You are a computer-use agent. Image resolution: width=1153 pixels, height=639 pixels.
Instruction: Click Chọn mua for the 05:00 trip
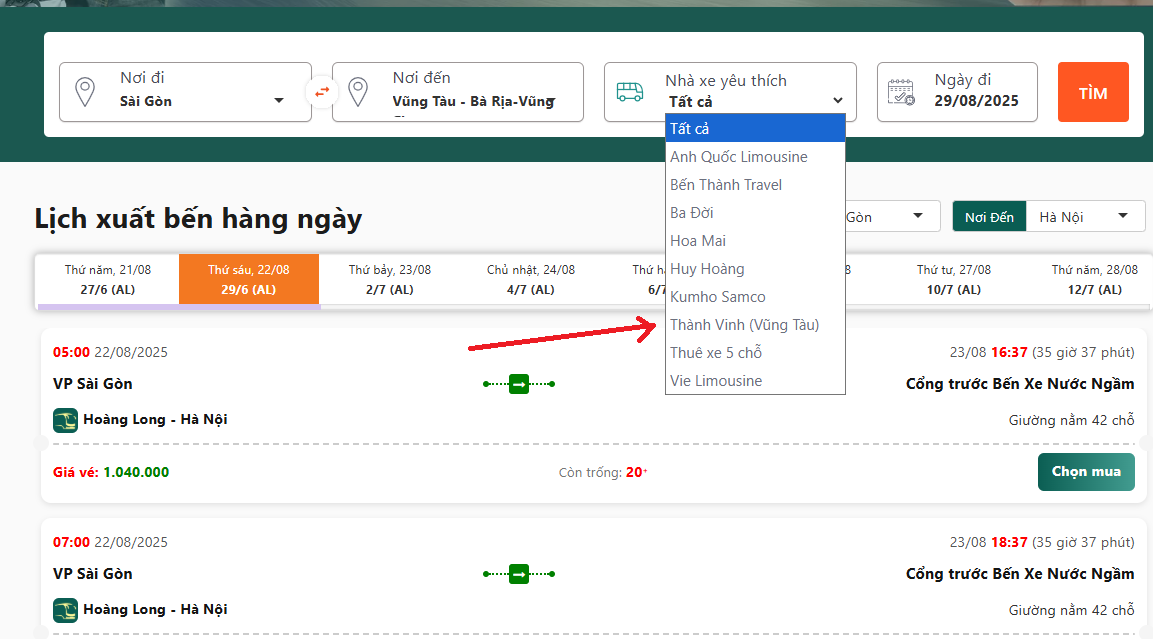[x=1086, y=472]
